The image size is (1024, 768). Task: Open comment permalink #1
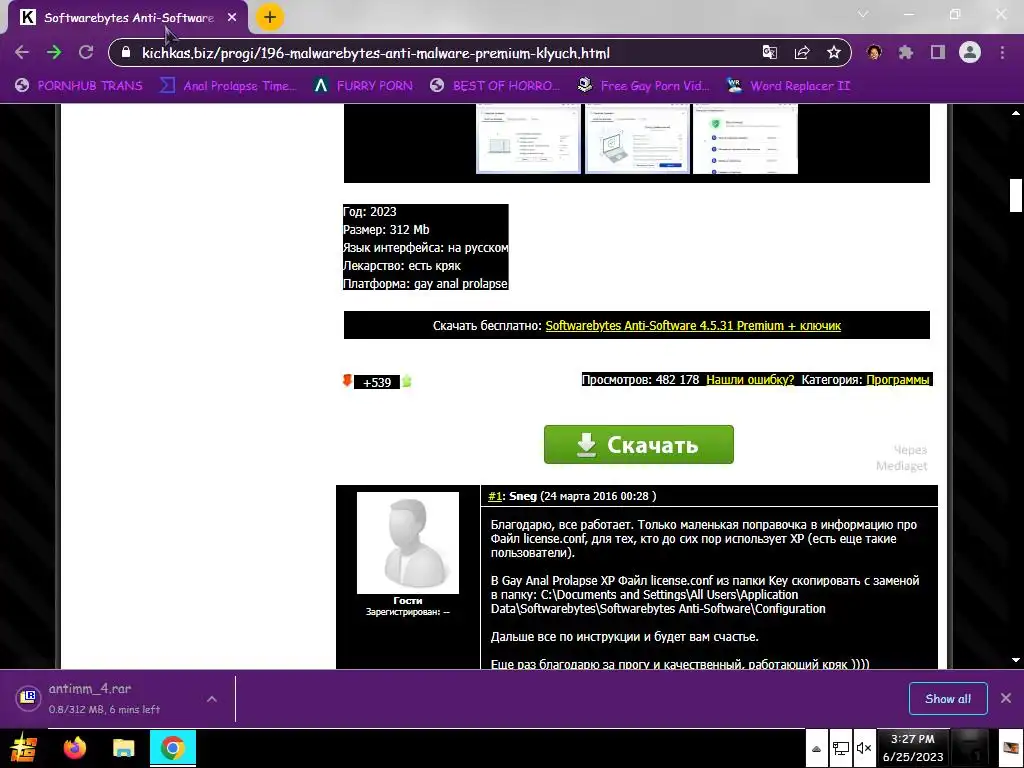(494, 496)
